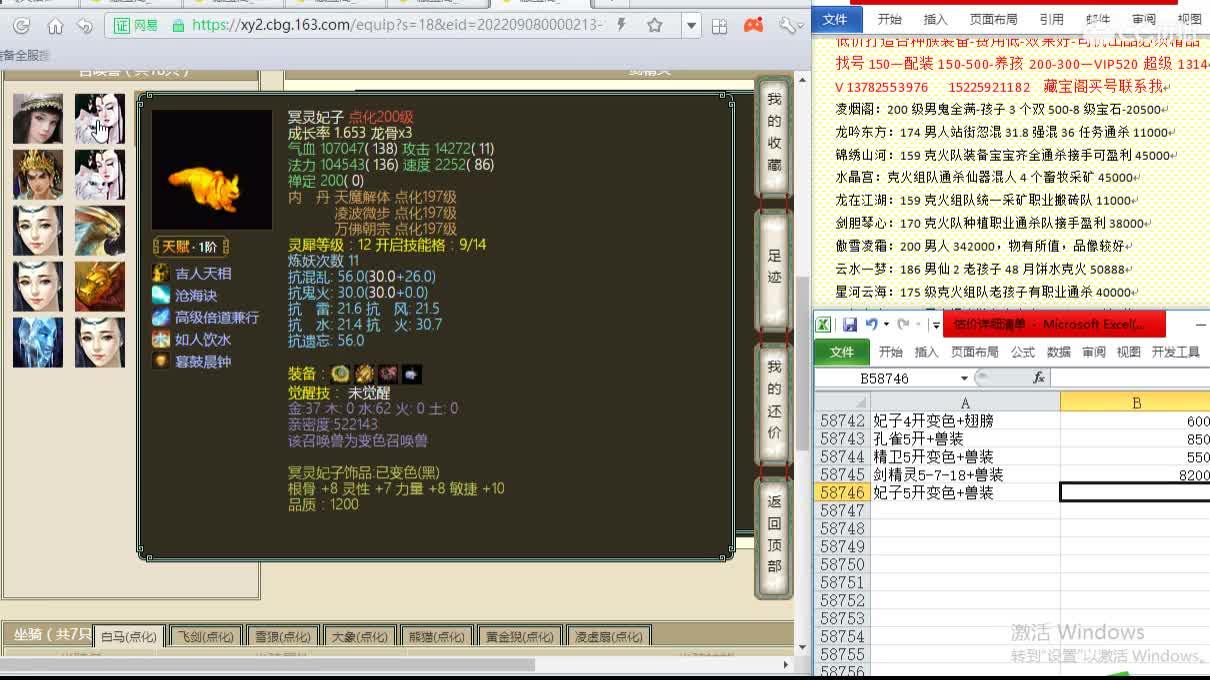Switch to 凌虚扇(点化) mount tab
This screenshot has height=680, width=1210.
point(609,637)
